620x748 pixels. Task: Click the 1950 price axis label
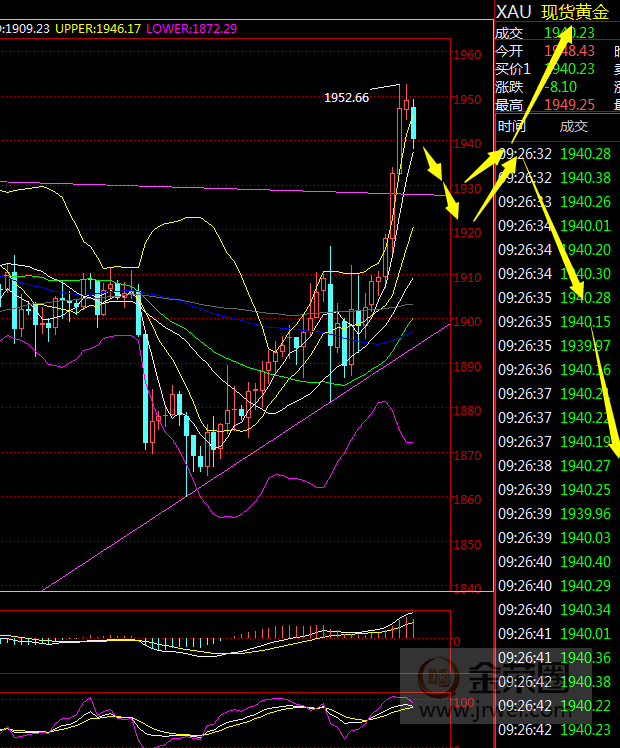coord(467,100)
